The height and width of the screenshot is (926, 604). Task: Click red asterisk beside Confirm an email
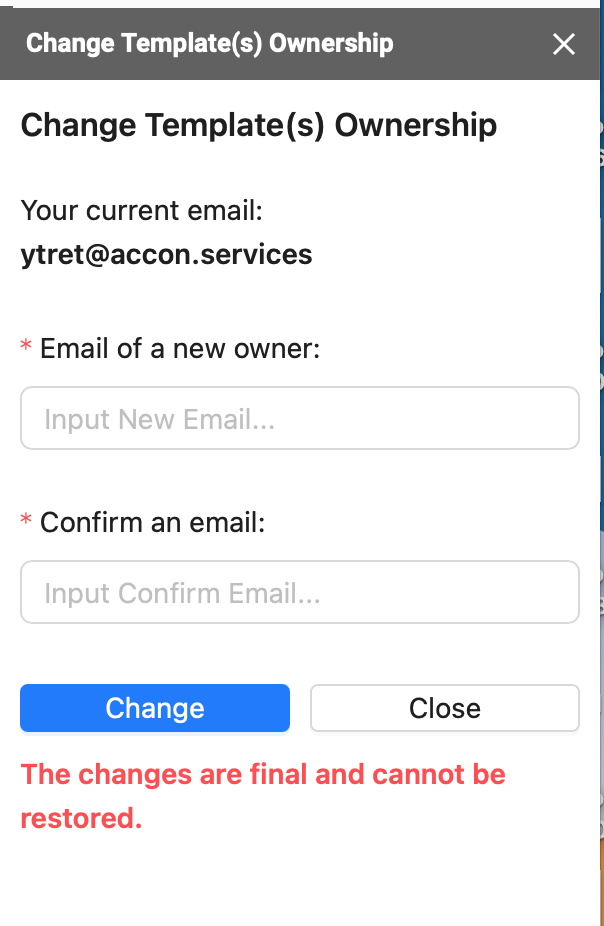coord(26,520)
